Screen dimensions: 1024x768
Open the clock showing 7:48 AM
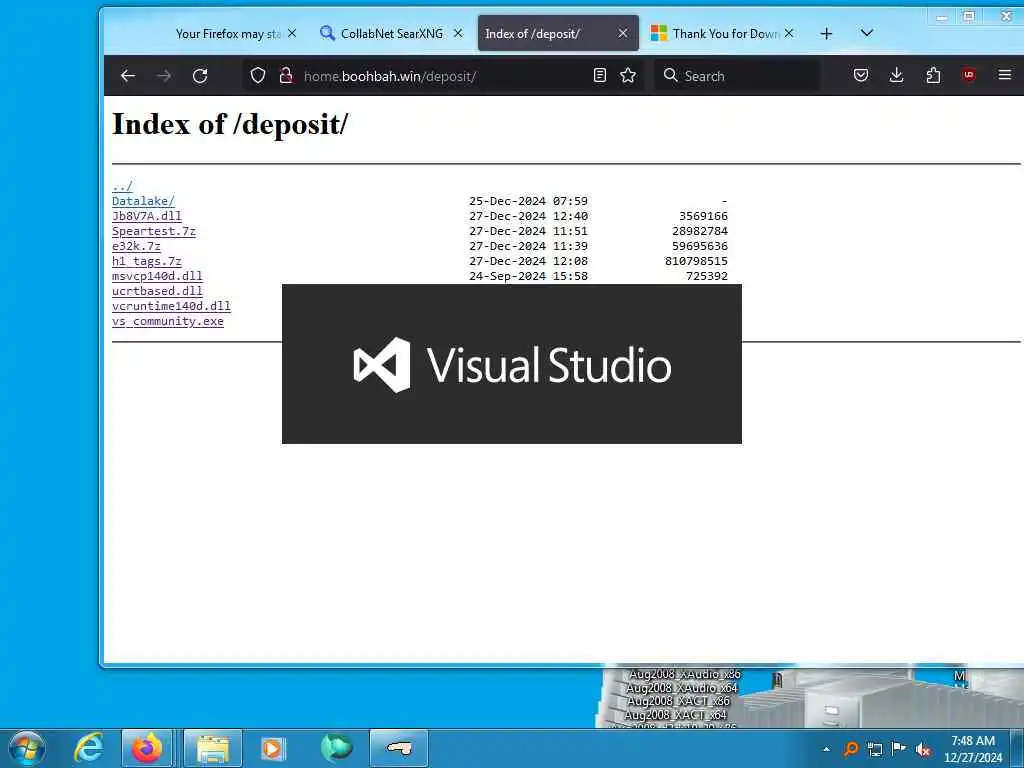point(973,749)
